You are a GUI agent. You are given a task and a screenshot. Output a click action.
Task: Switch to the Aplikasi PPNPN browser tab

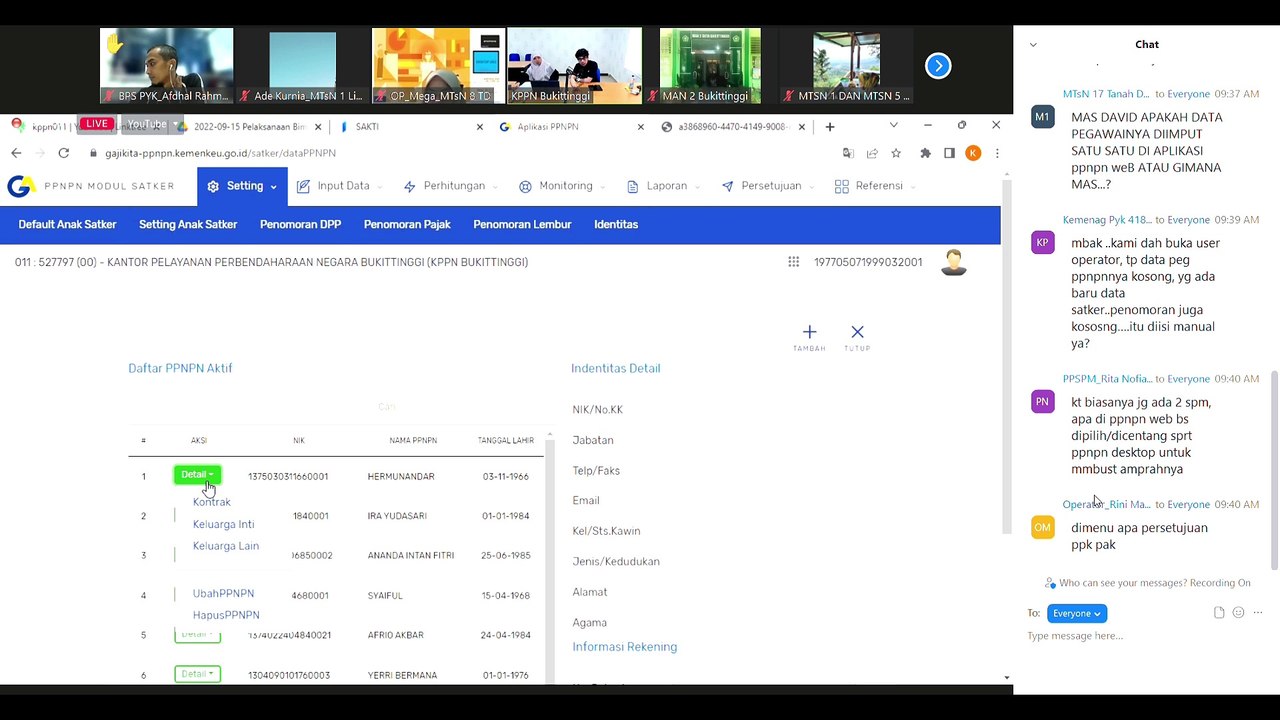tap(573, 127)
